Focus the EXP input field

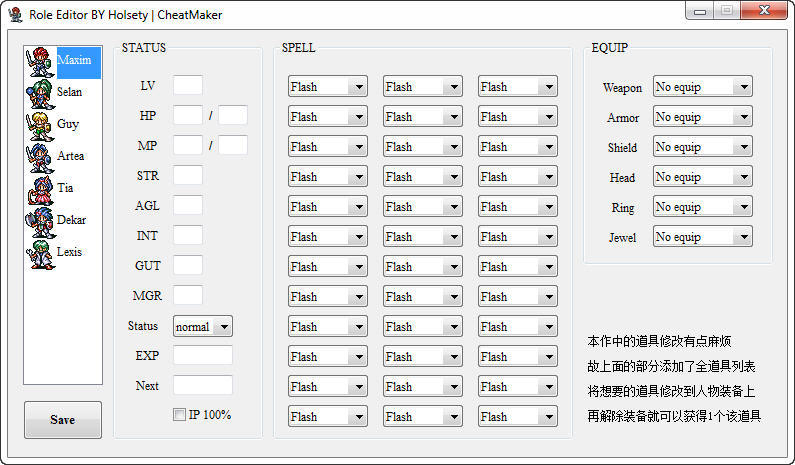point(203,356)
